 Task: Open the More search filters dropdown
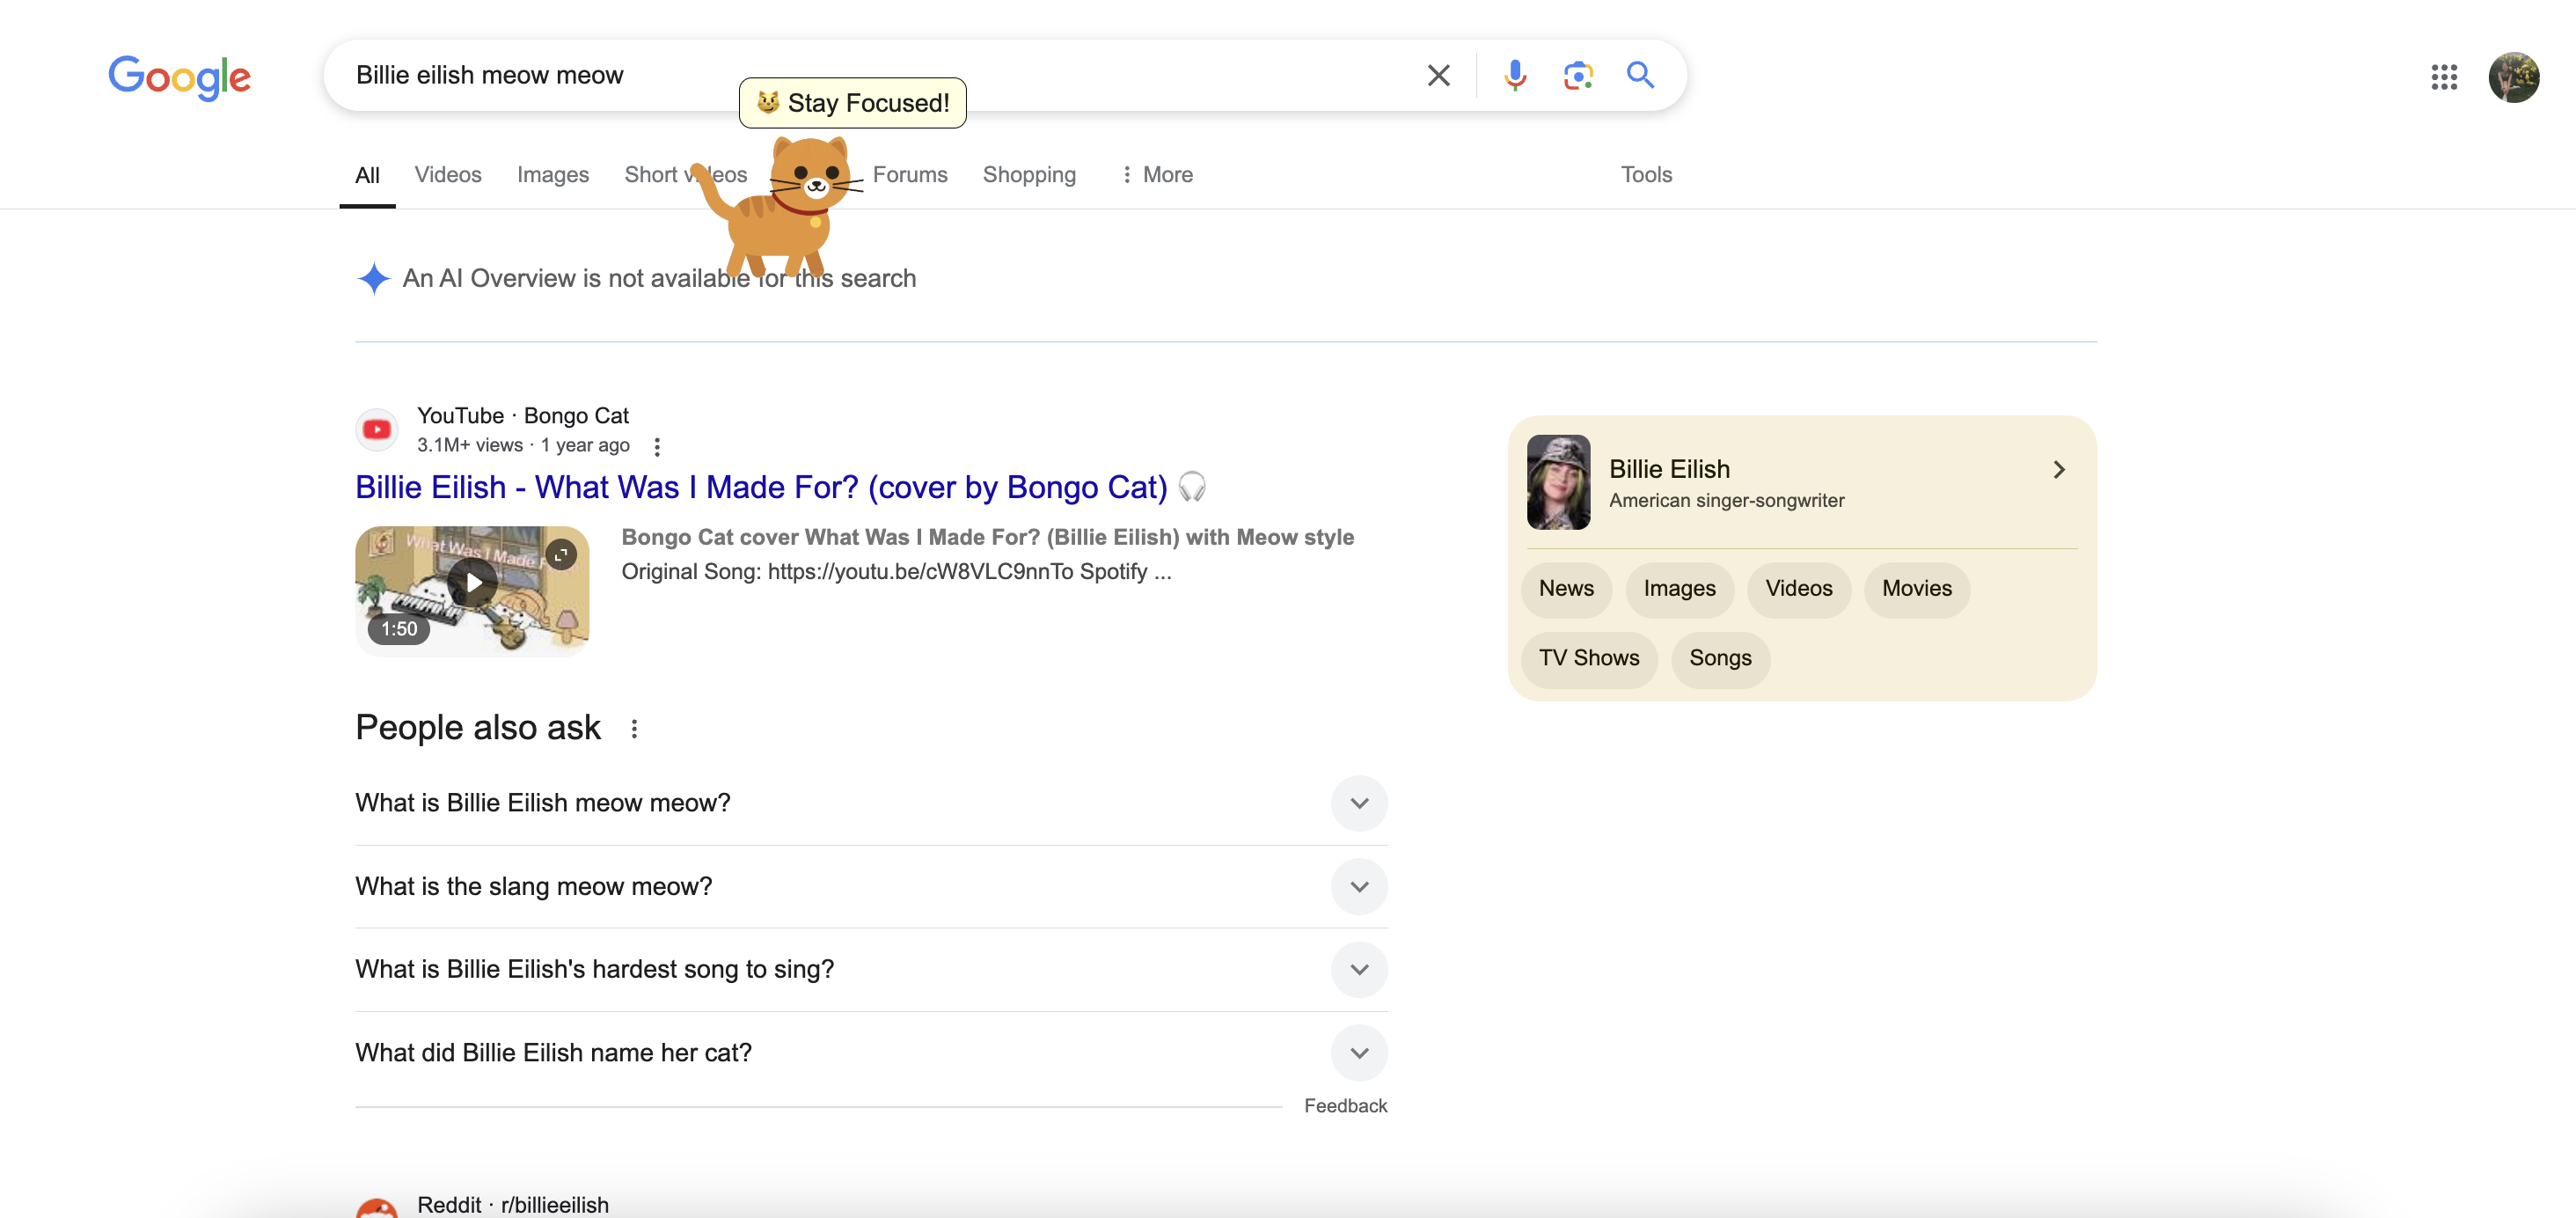1156,175
